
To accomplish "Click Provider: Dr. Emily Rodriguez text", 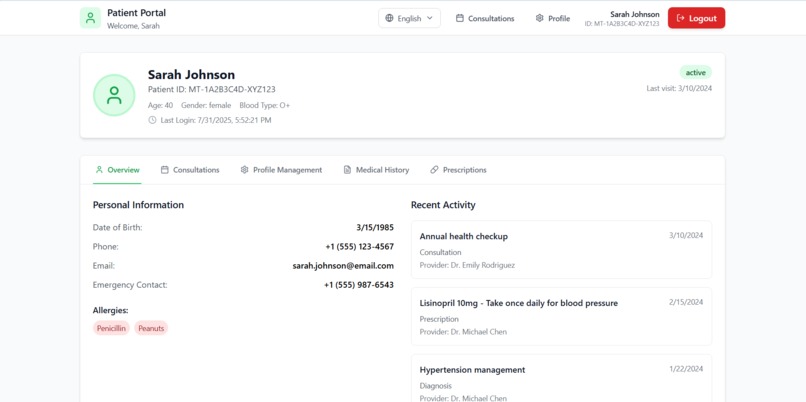I will (x=467, y=265).
